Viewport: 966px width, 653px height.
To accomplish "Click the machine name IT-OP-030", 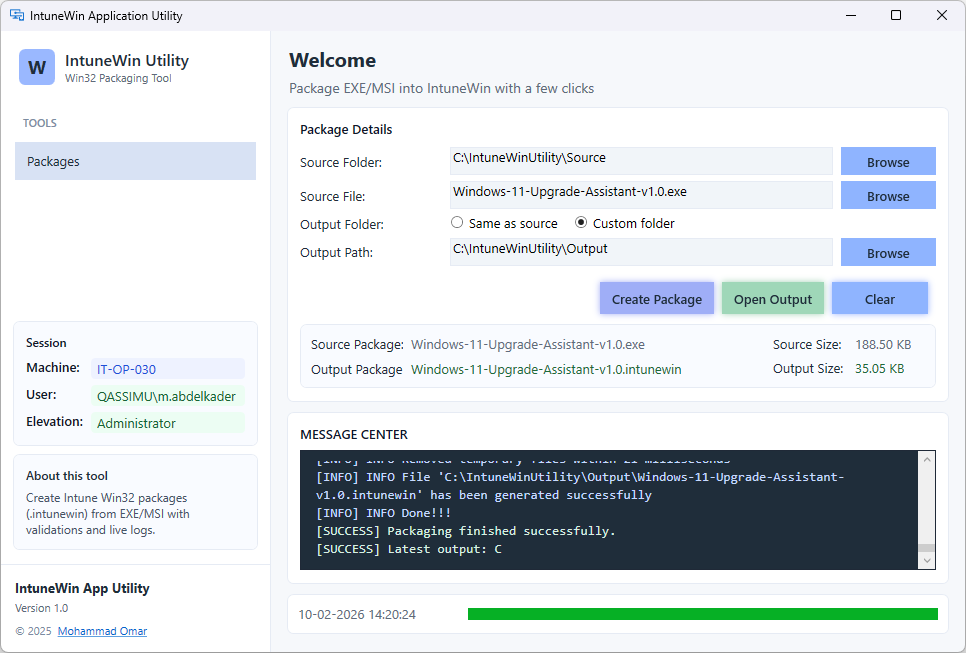I will [126, 369].
